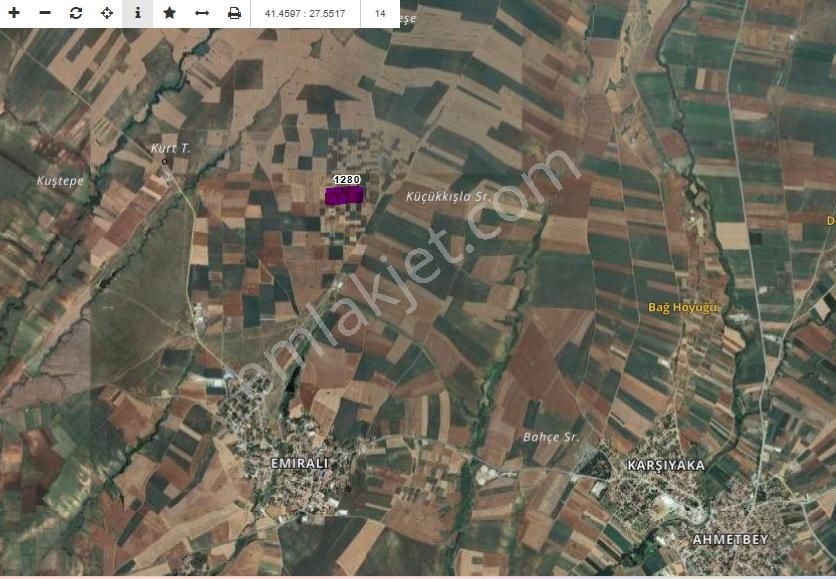Center map with the crosshair icon
The width and height of the screenshot is (836, 579).
pos(107,13)
